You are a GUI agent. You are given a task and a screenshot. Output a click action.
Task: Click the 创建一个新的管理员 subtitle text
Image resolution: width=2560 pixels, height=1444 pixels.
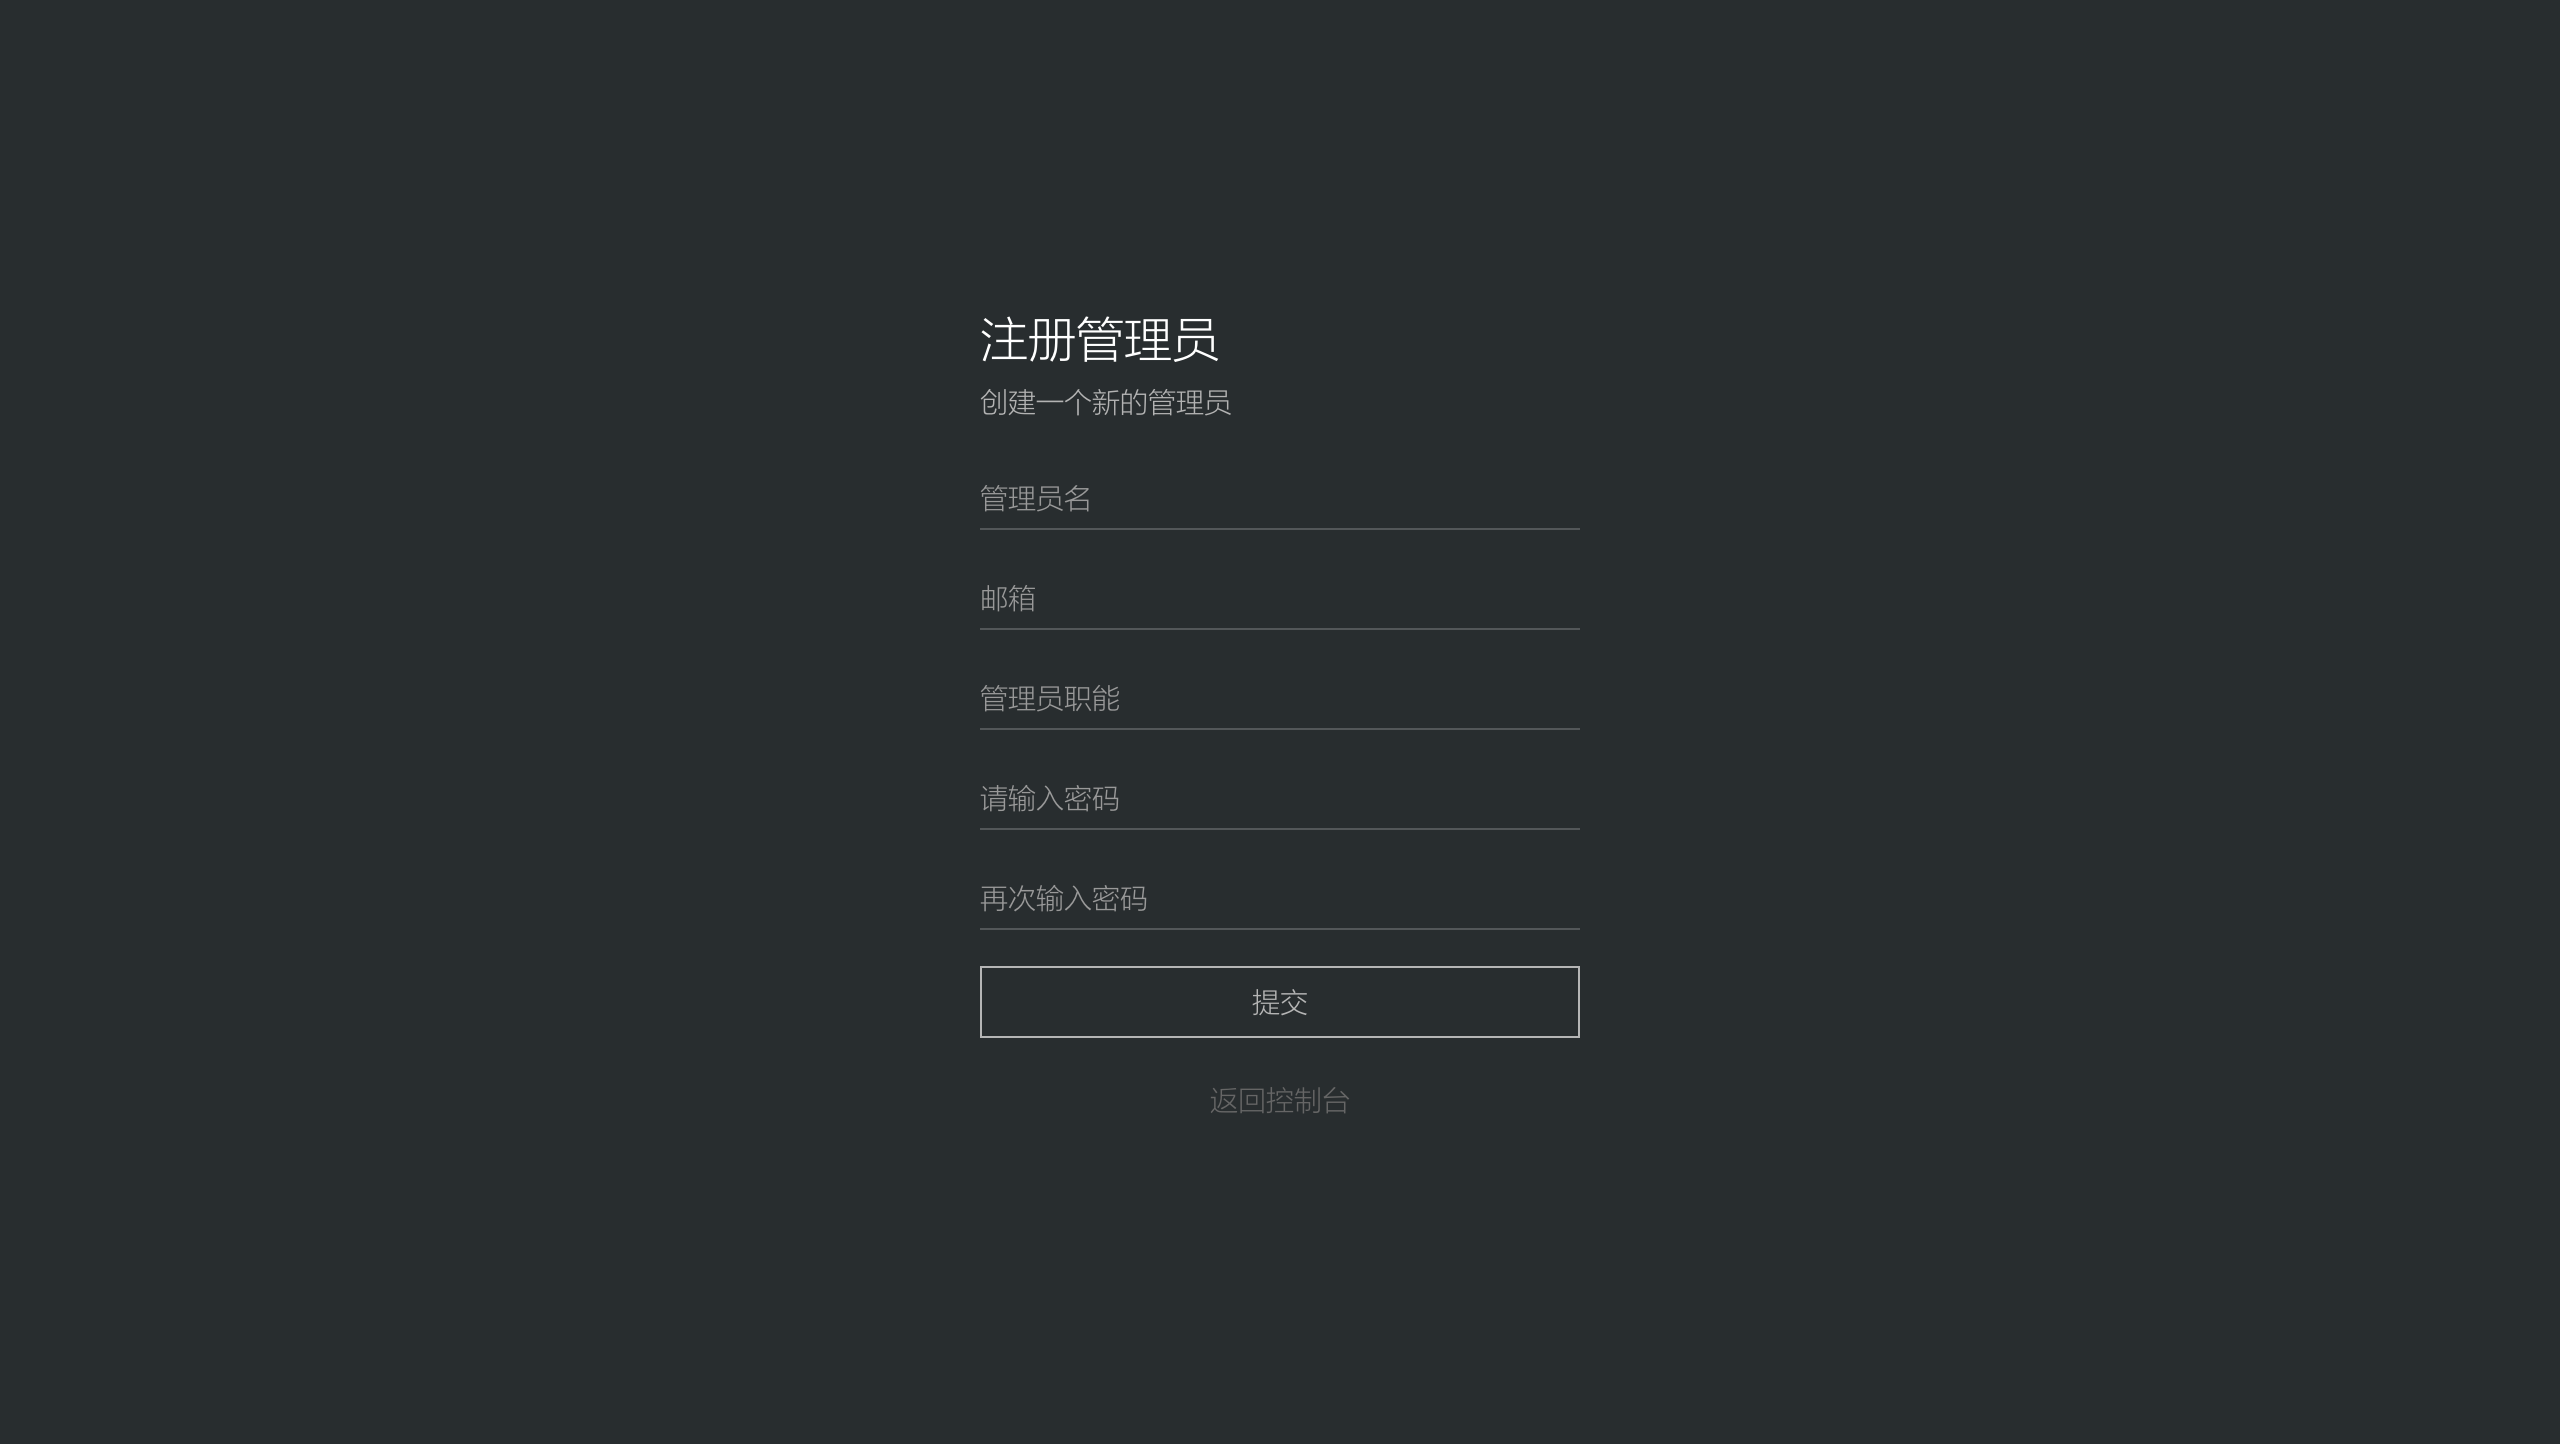pyautogui.click(x=1105, y=403)
